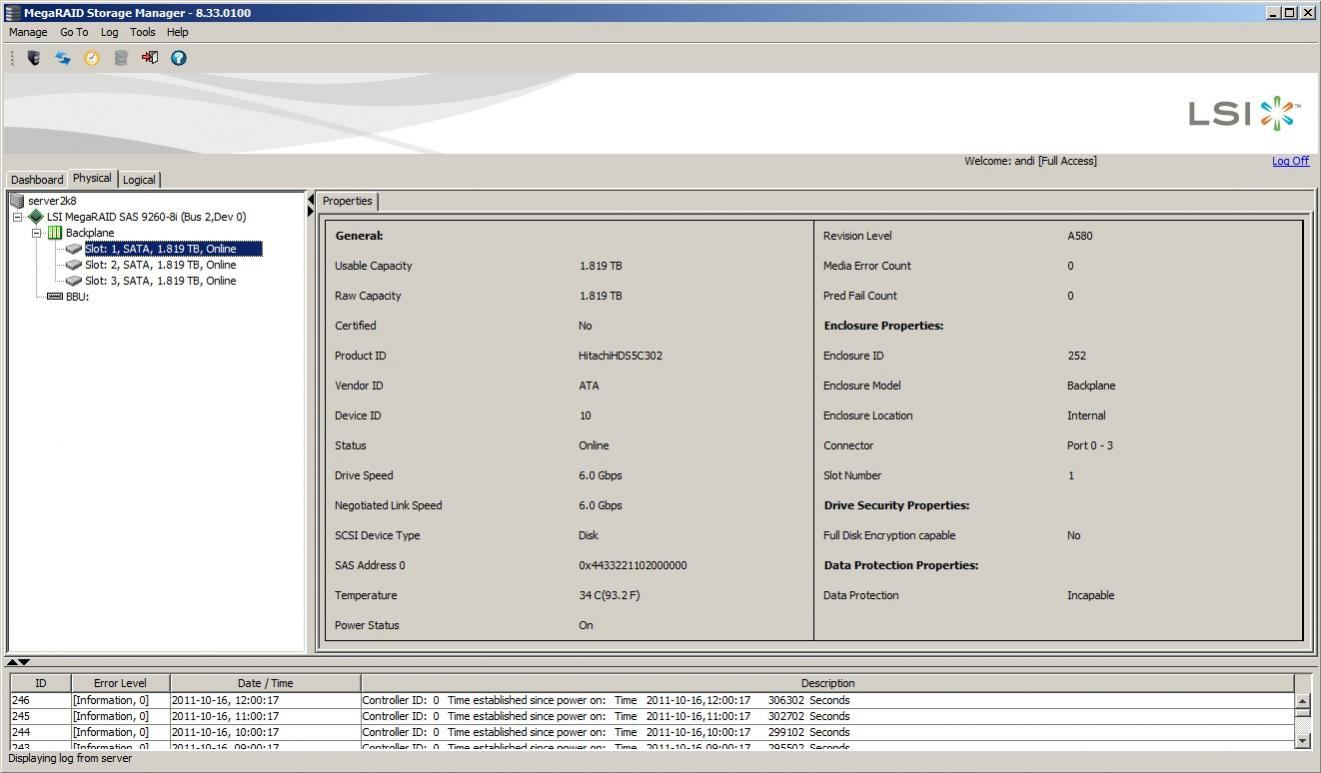The height and width of the screenshot is (773, 1321).
Task: Sort log by Error Level column header
Action: [120, 683]
